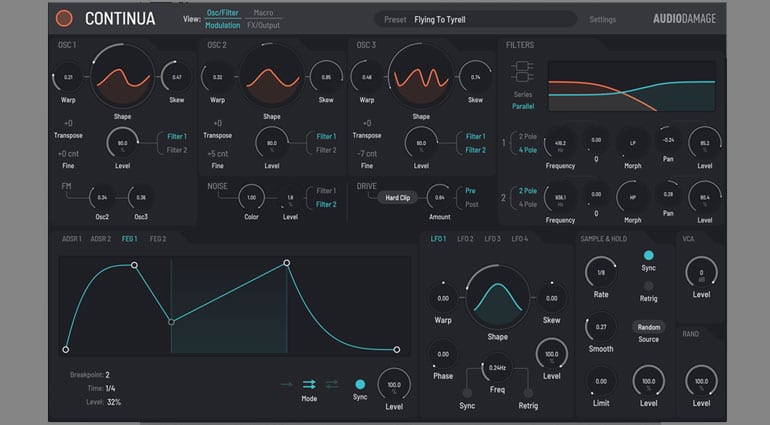This screenshot has height=425, width=770.
Task: Click the Filter 1 Frequency knob
Action: click(x=560, y=143)
